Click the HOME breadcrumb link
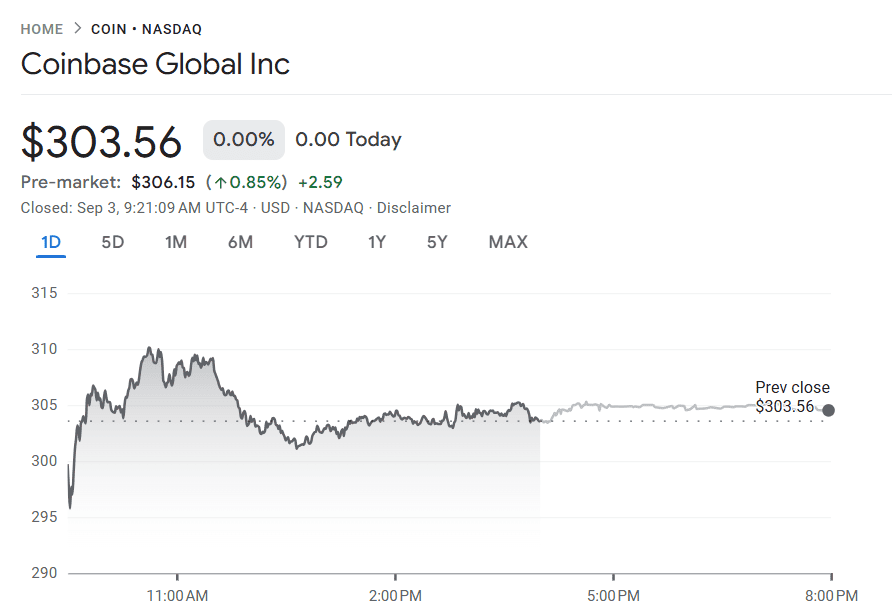This screenshot has width=892, height=615. coord(42,29)
